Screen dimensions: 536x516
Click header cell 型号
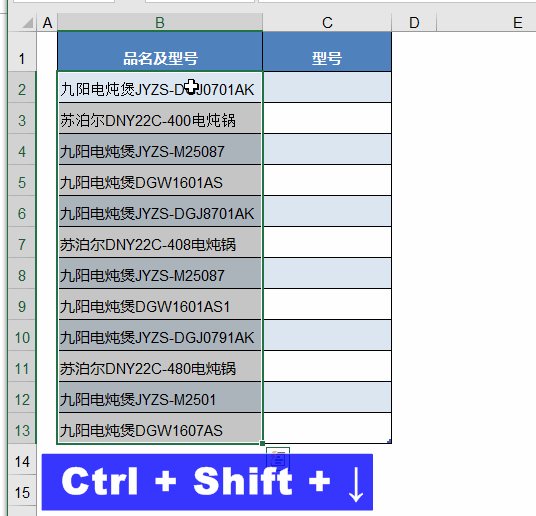pos(327,51)
